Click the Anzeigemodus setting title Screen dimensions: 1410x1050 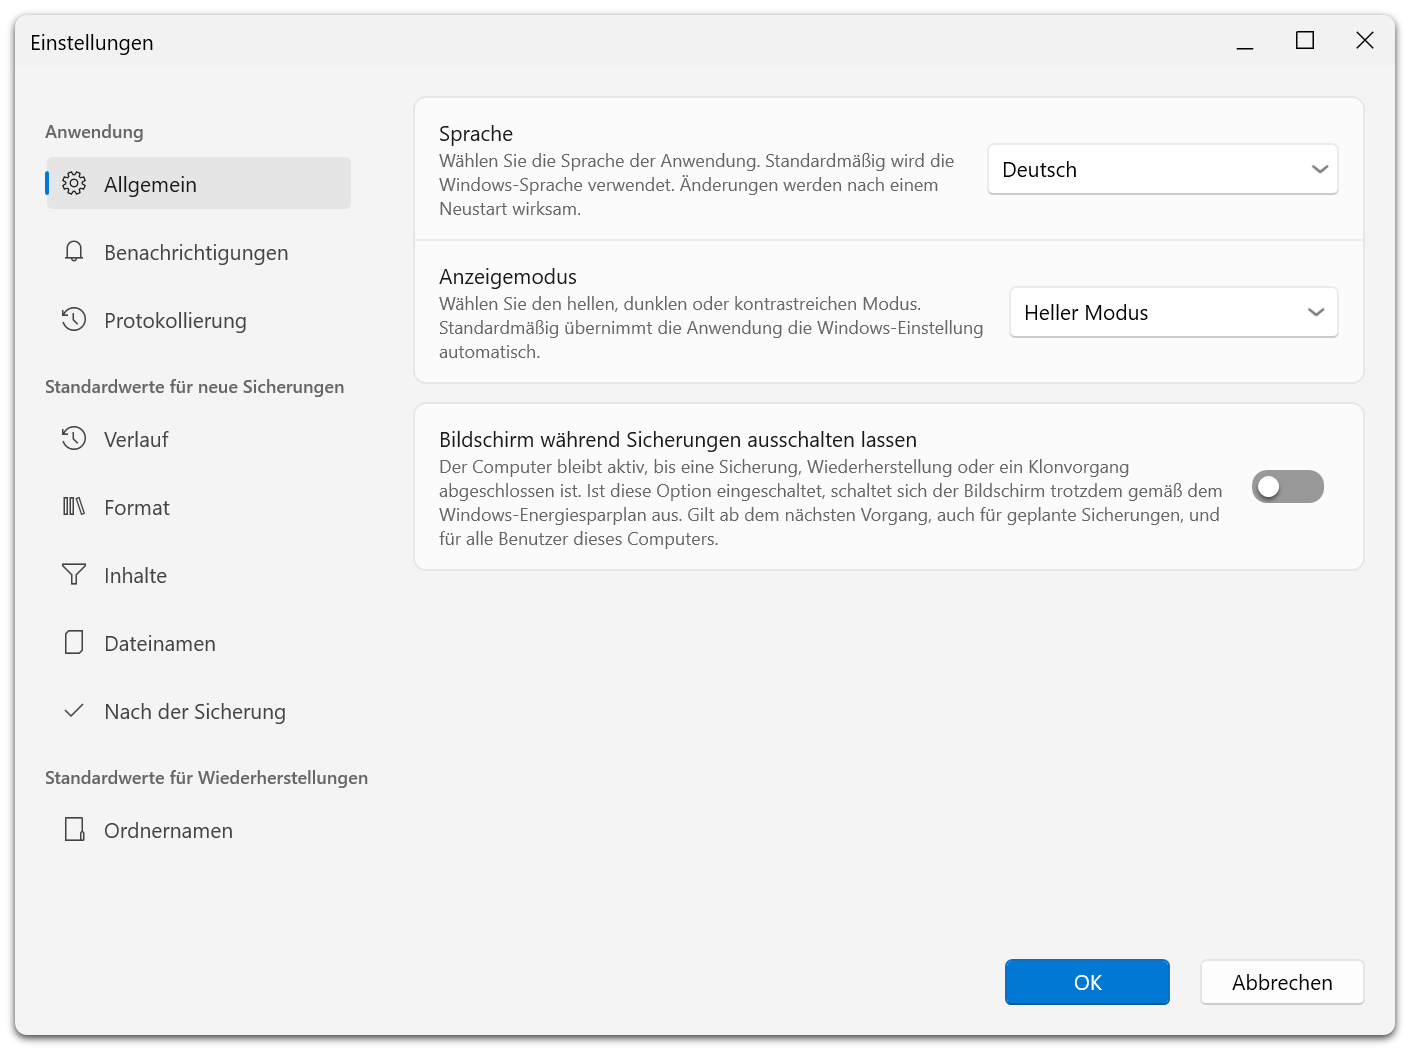[x=508, y=277]
